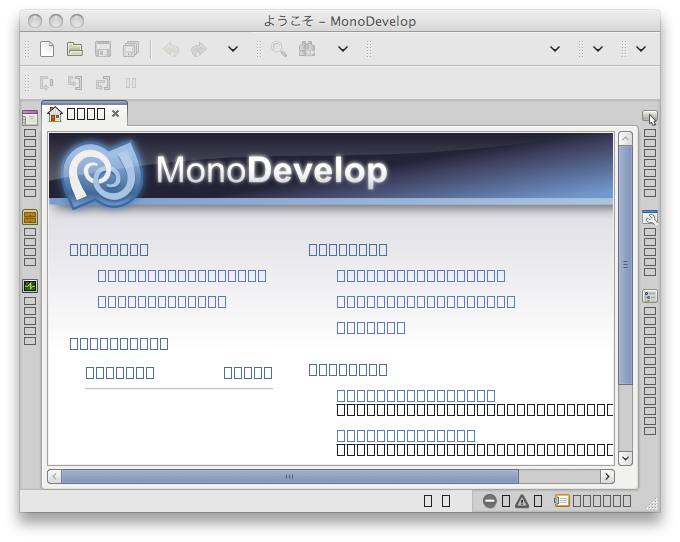Click the Undo arrow icon

pyautogui.click(x=171, y=49)
